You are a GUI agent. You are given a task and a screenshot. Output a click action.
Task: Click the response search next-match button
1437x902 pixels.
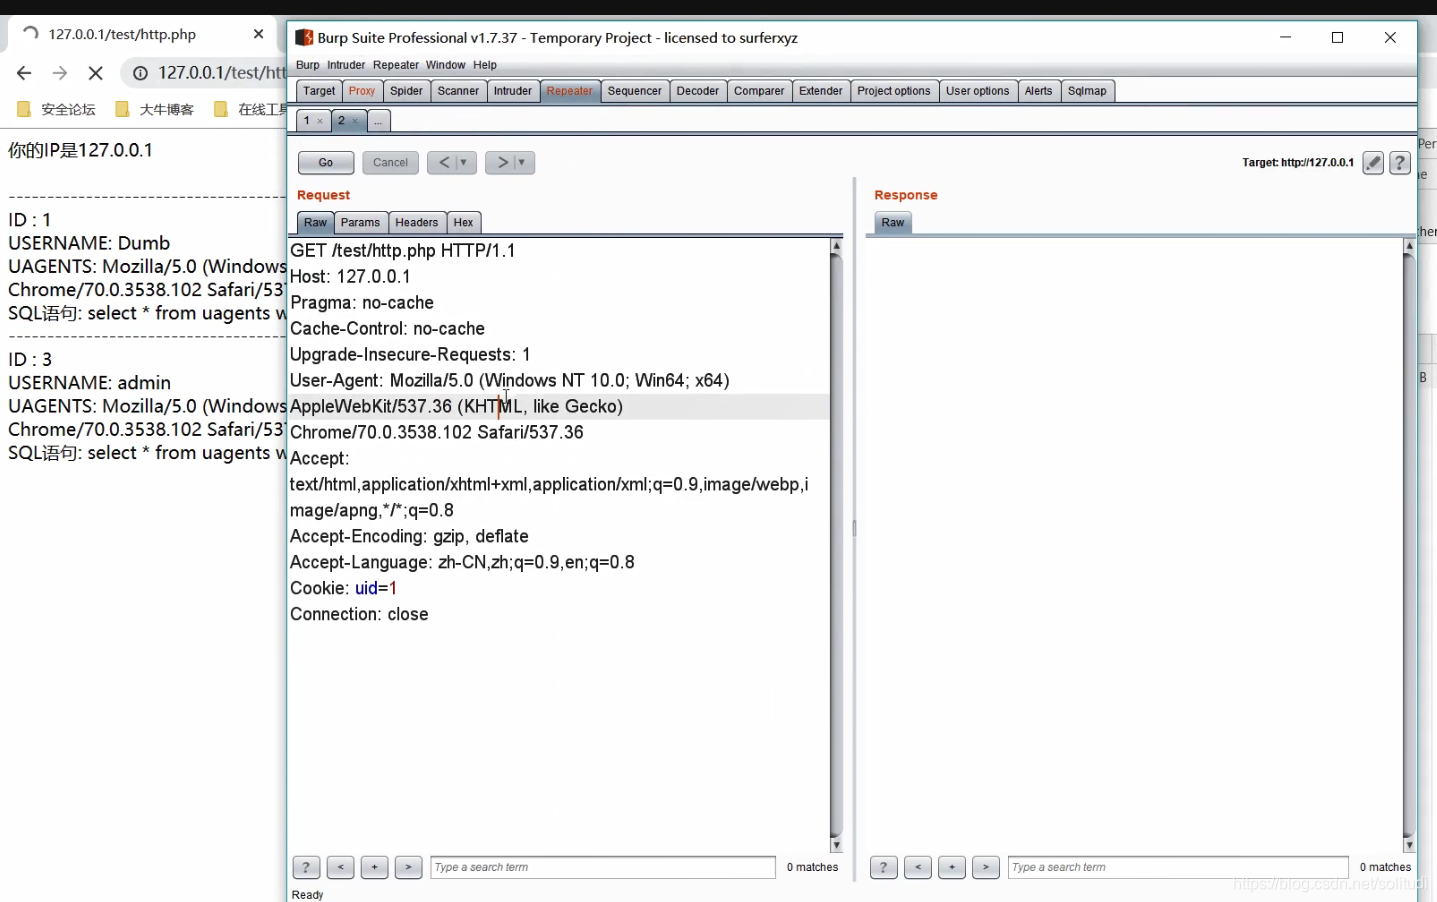[x=986, y=867]
